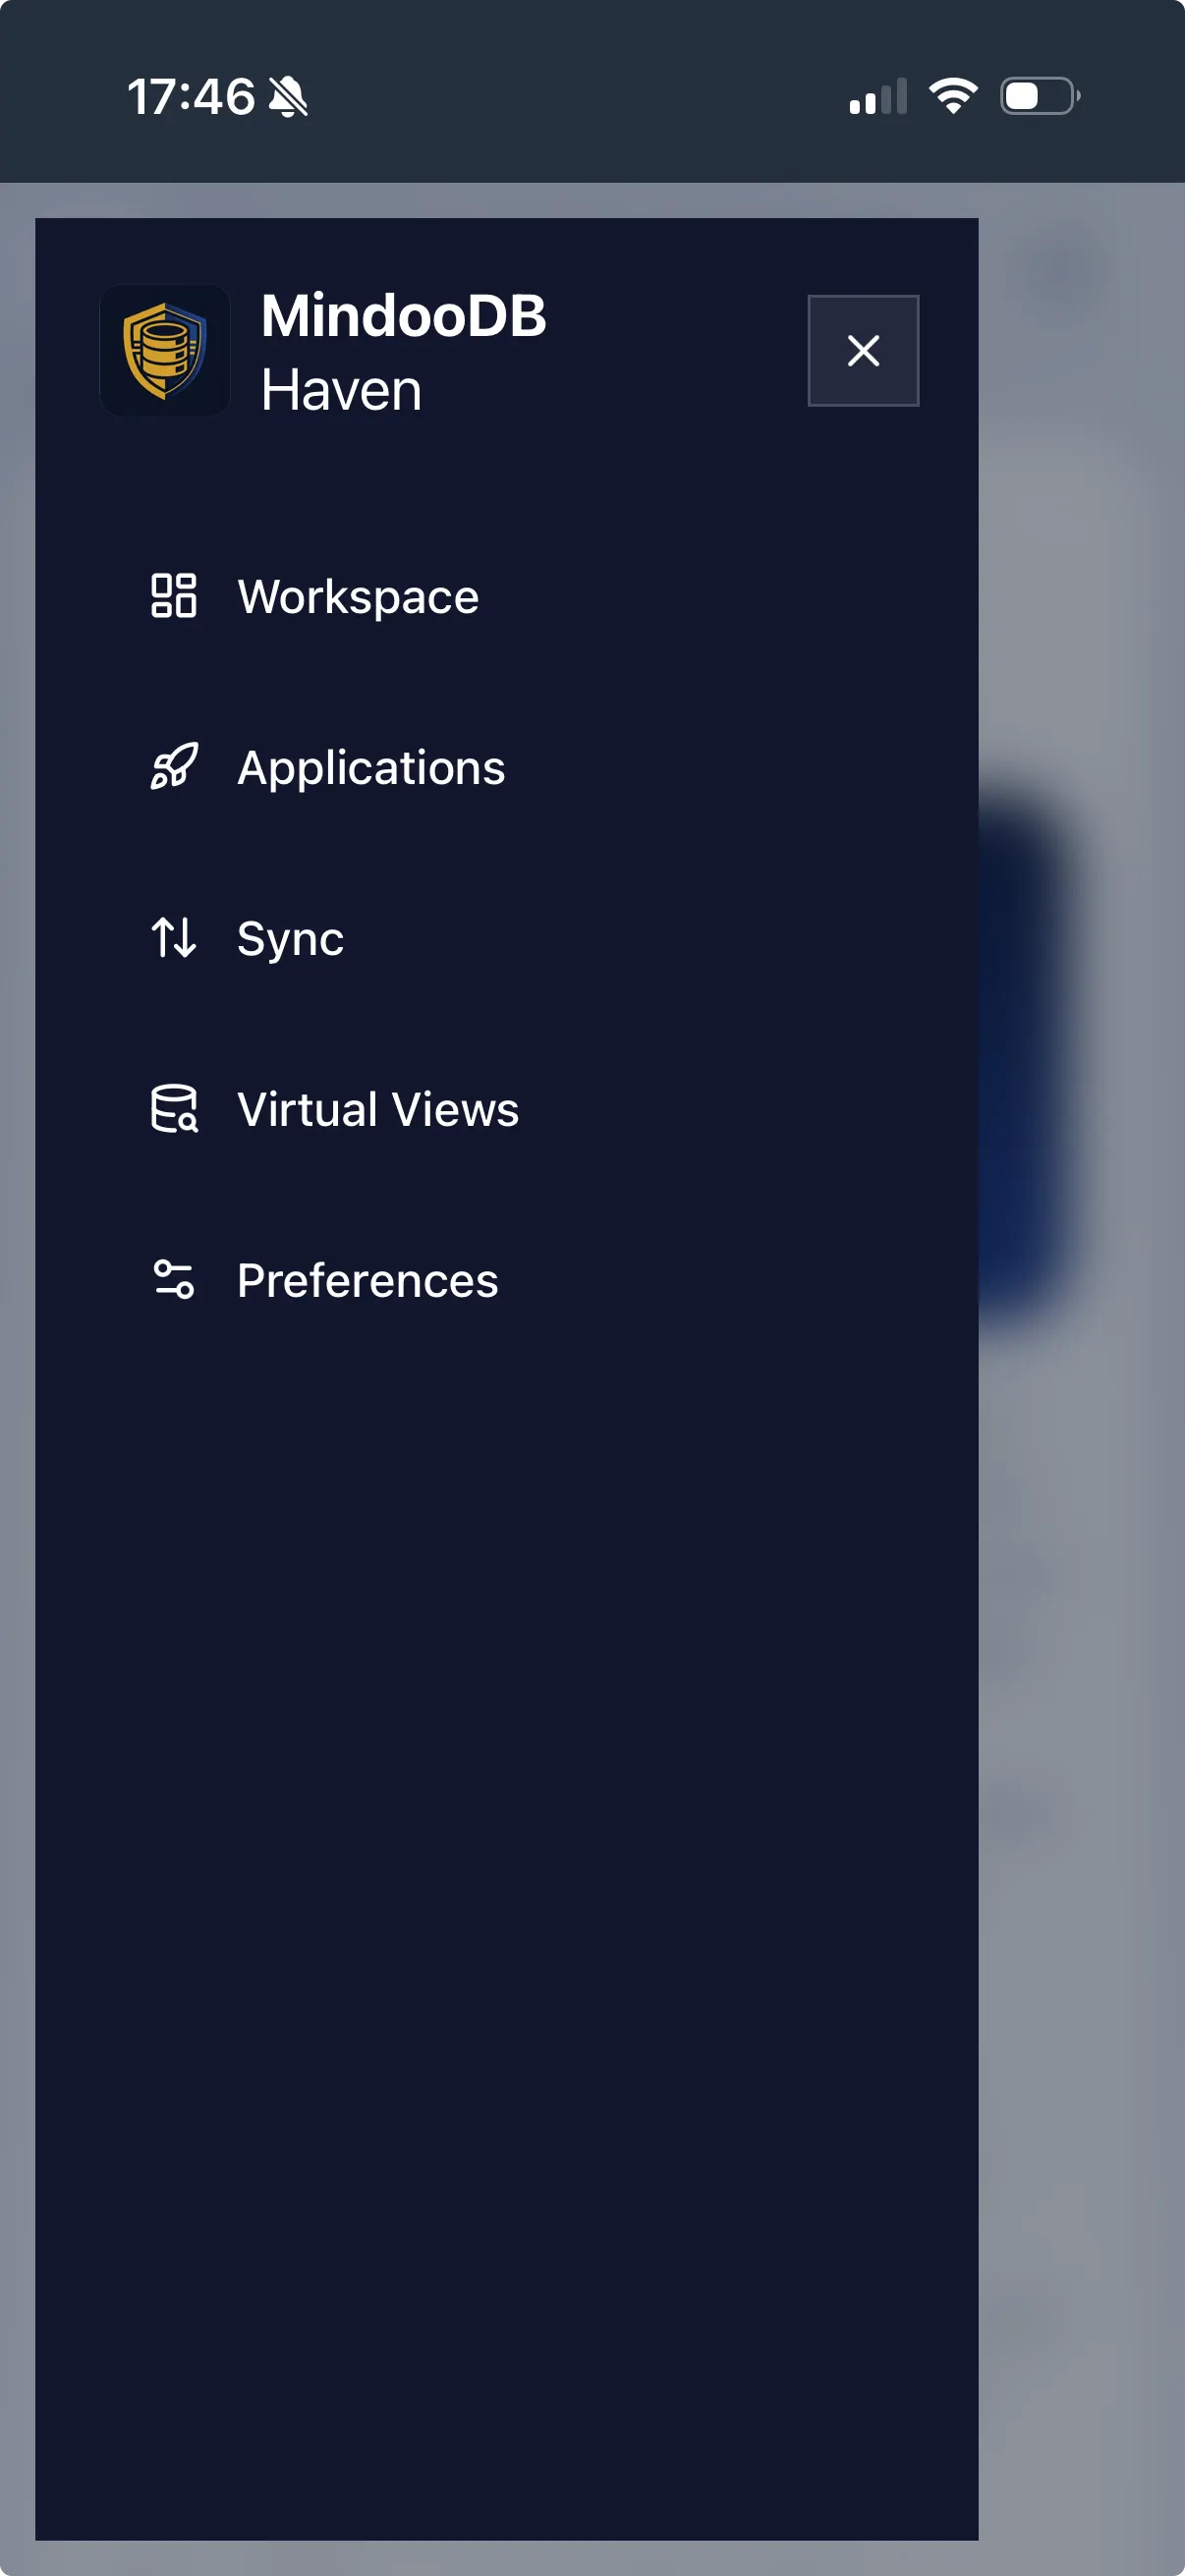Open Virtual Views from the menu
This screenshot has width=1185, height=2576.
(378, 1110)
